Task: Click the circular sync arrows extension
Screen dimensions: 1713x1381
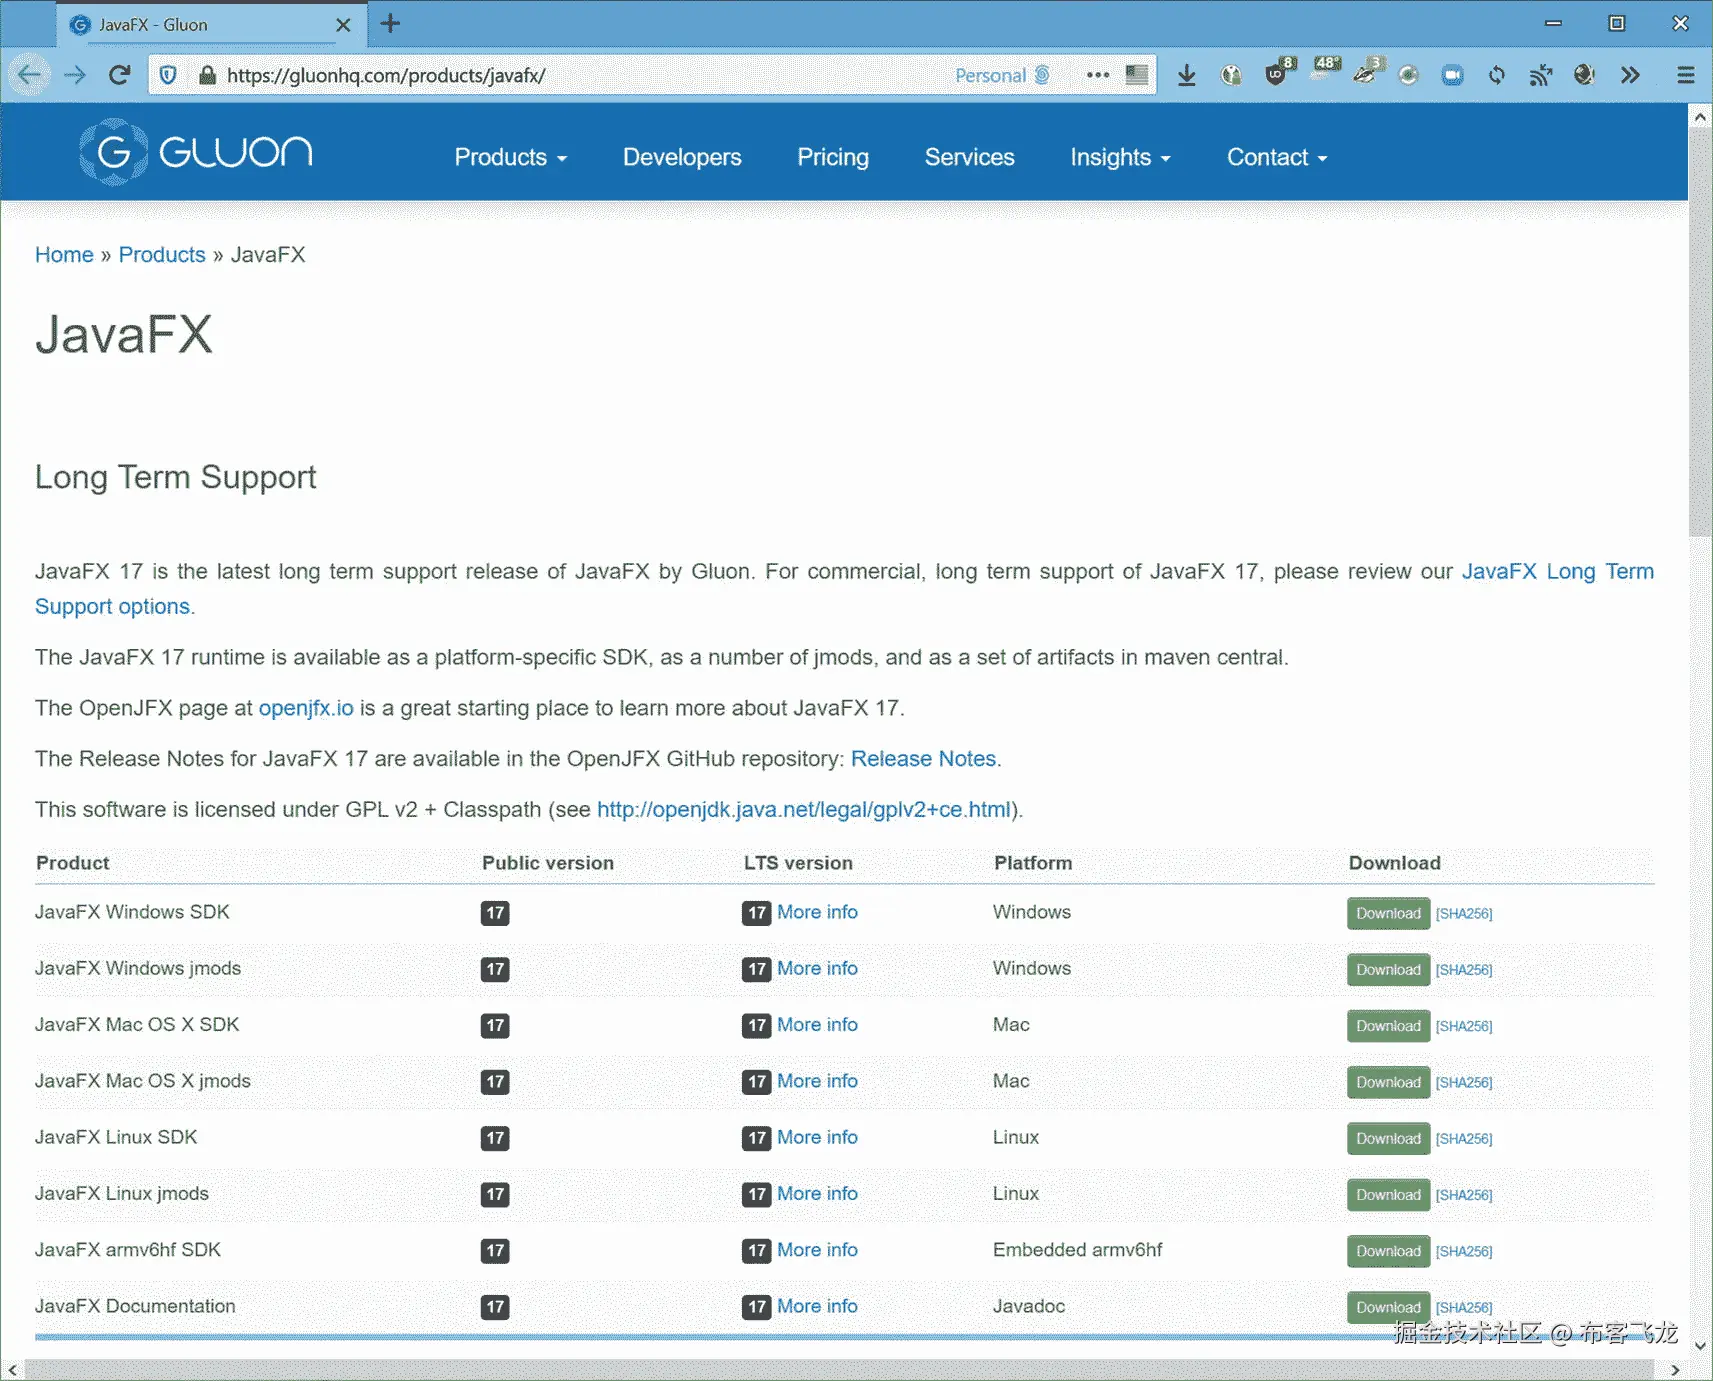Action: (1497, 75)
